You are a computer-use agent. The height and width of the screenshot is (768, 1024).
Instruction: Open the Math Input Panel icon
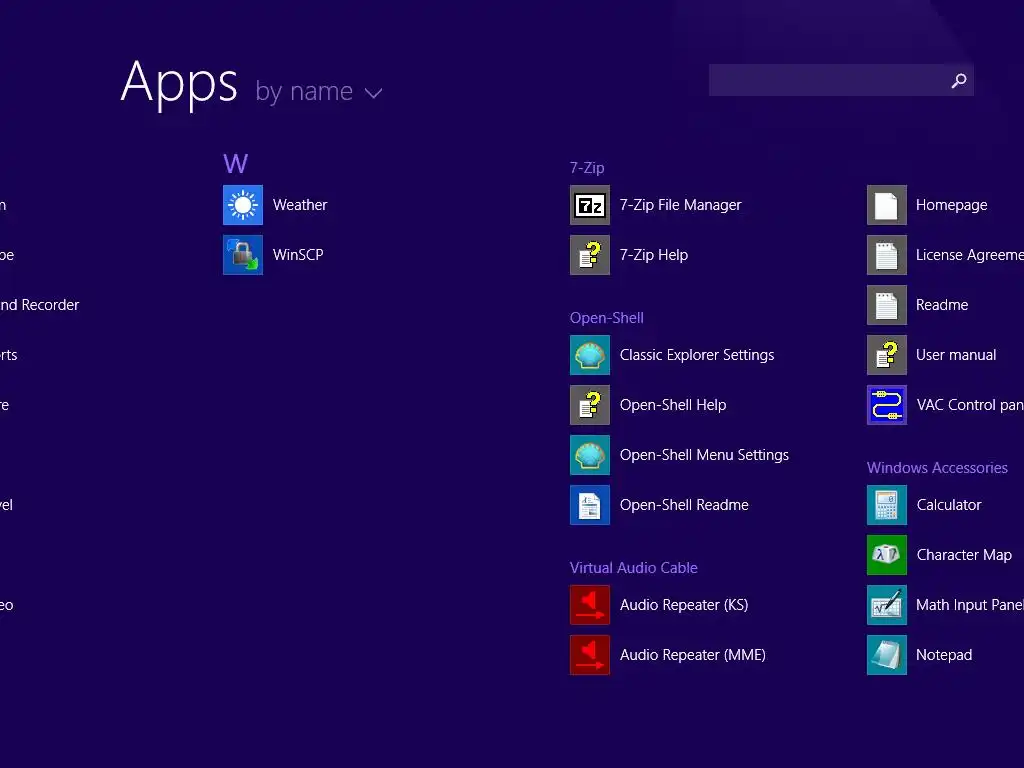click(x=887, y=605)
